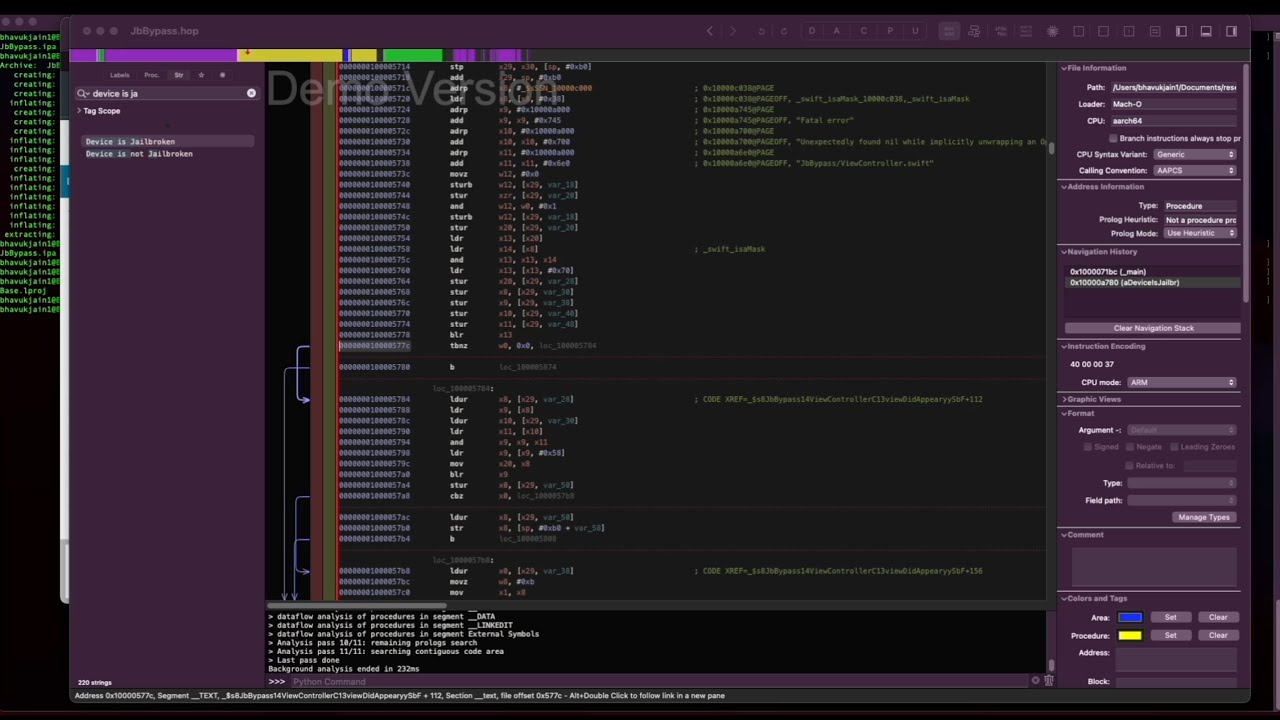This screenshot has height=720, width=1280.
Task: Mark as Undefined with the U button
Action: pyautogui.click(x=915, y=31)
